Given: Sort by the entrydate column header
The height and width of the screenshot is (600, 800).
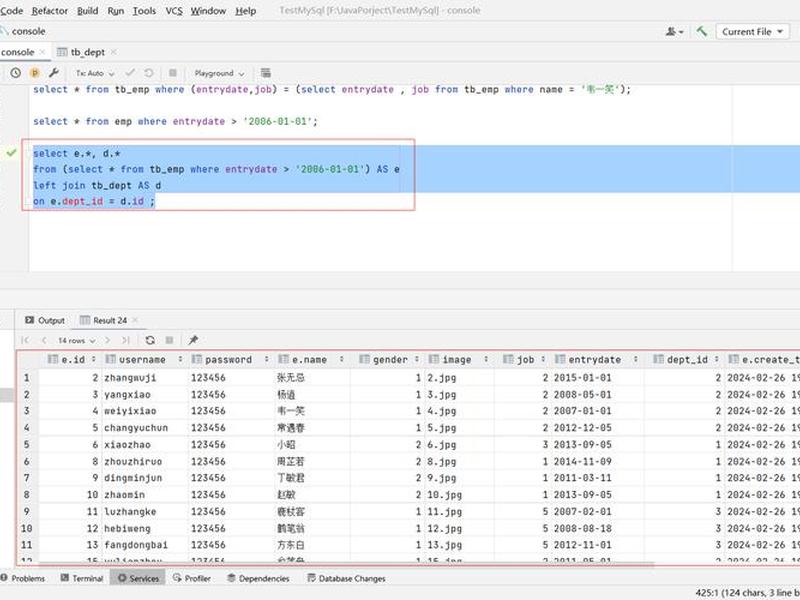Looking at the screenshot, I should point(595,359).
